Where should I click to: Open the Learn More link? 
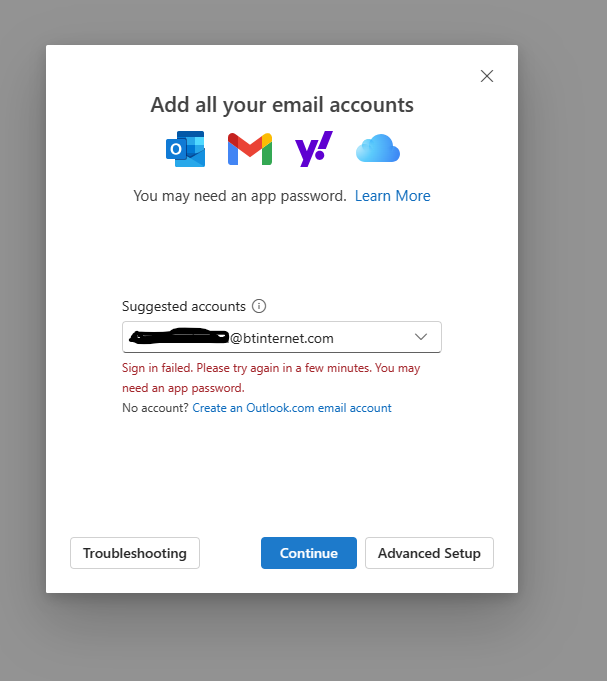392,196
